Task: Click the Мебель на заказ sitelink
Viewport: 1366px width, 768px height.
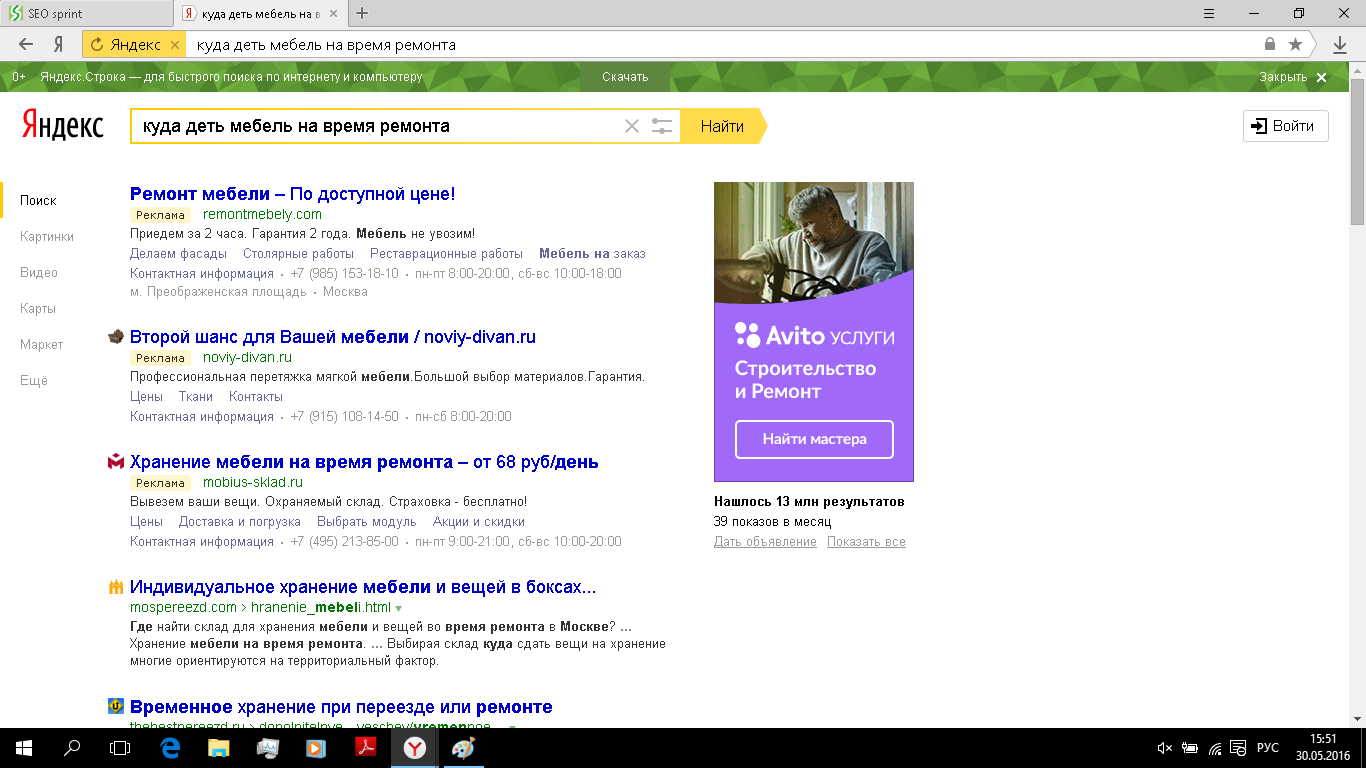Action: pyautogui.click(x=592, y=253)
